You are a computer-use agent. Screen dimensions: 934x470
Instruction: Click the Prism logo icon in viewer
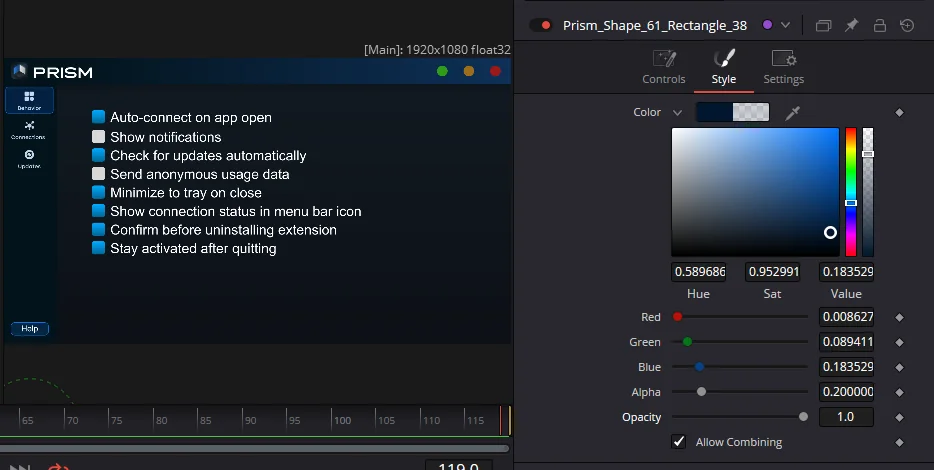click(x=19, y=71)
